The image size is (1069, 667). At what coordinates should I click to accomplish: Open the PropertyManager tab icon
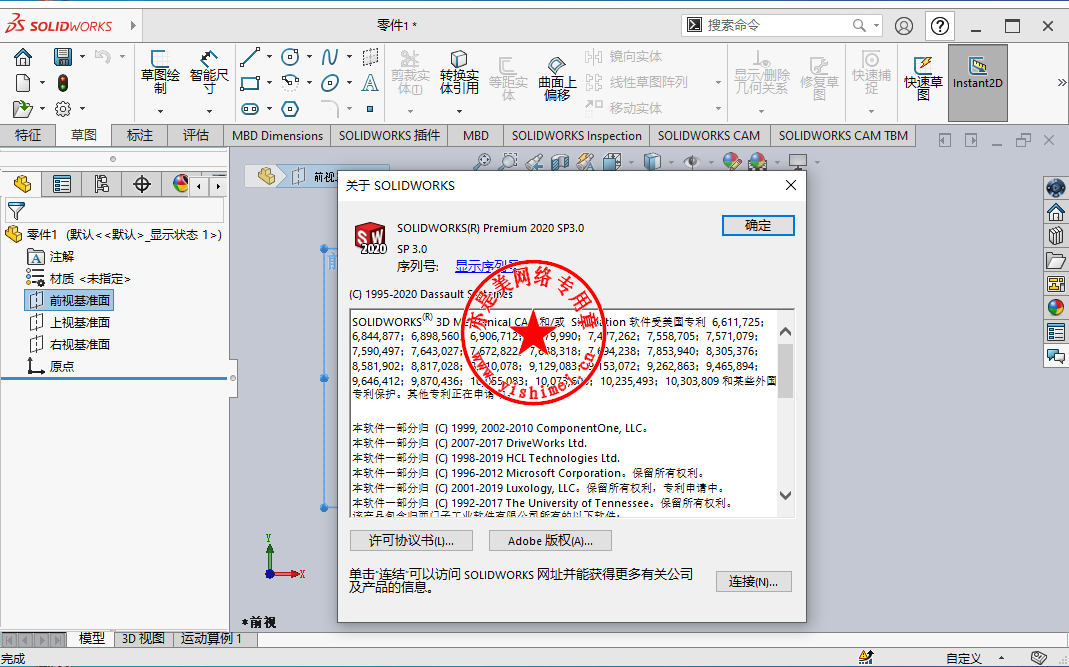coord(62,184)
